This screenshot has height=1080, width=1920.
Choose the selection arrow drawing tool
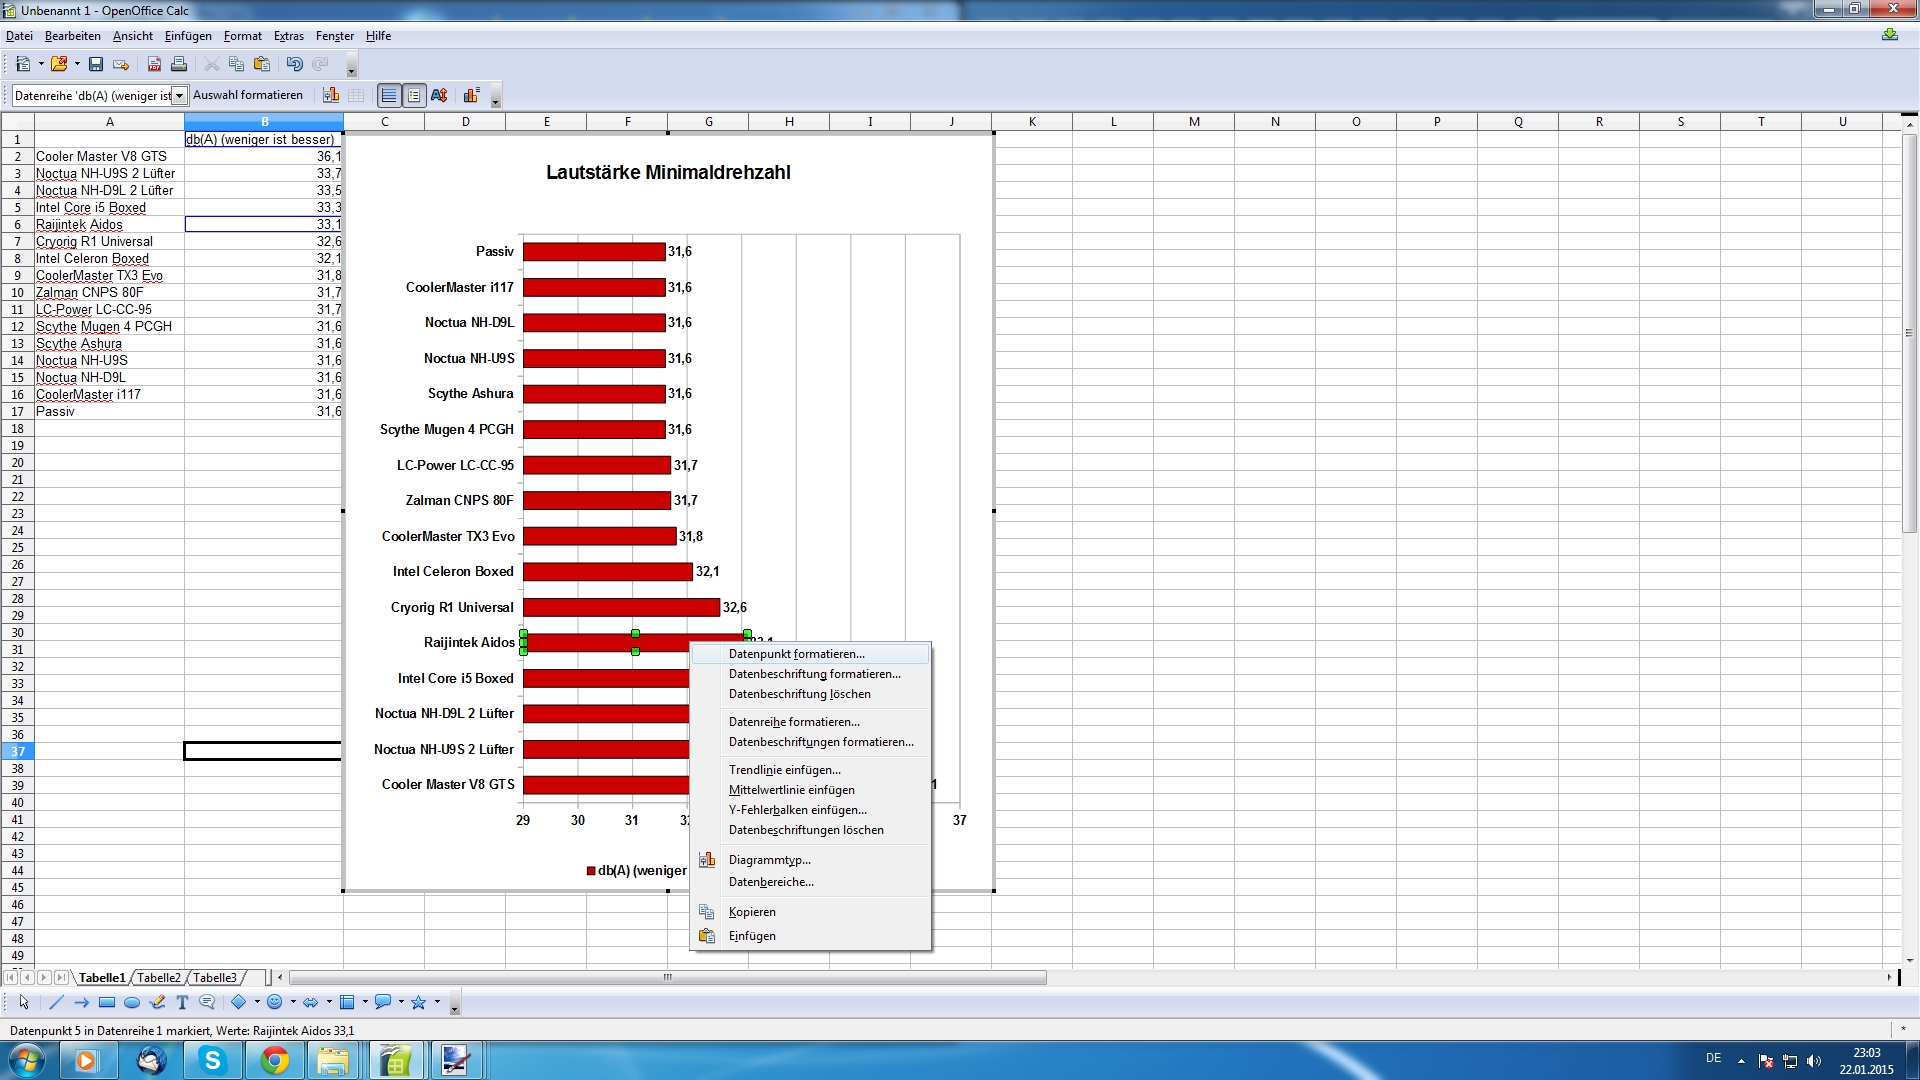coord(24,1002)
